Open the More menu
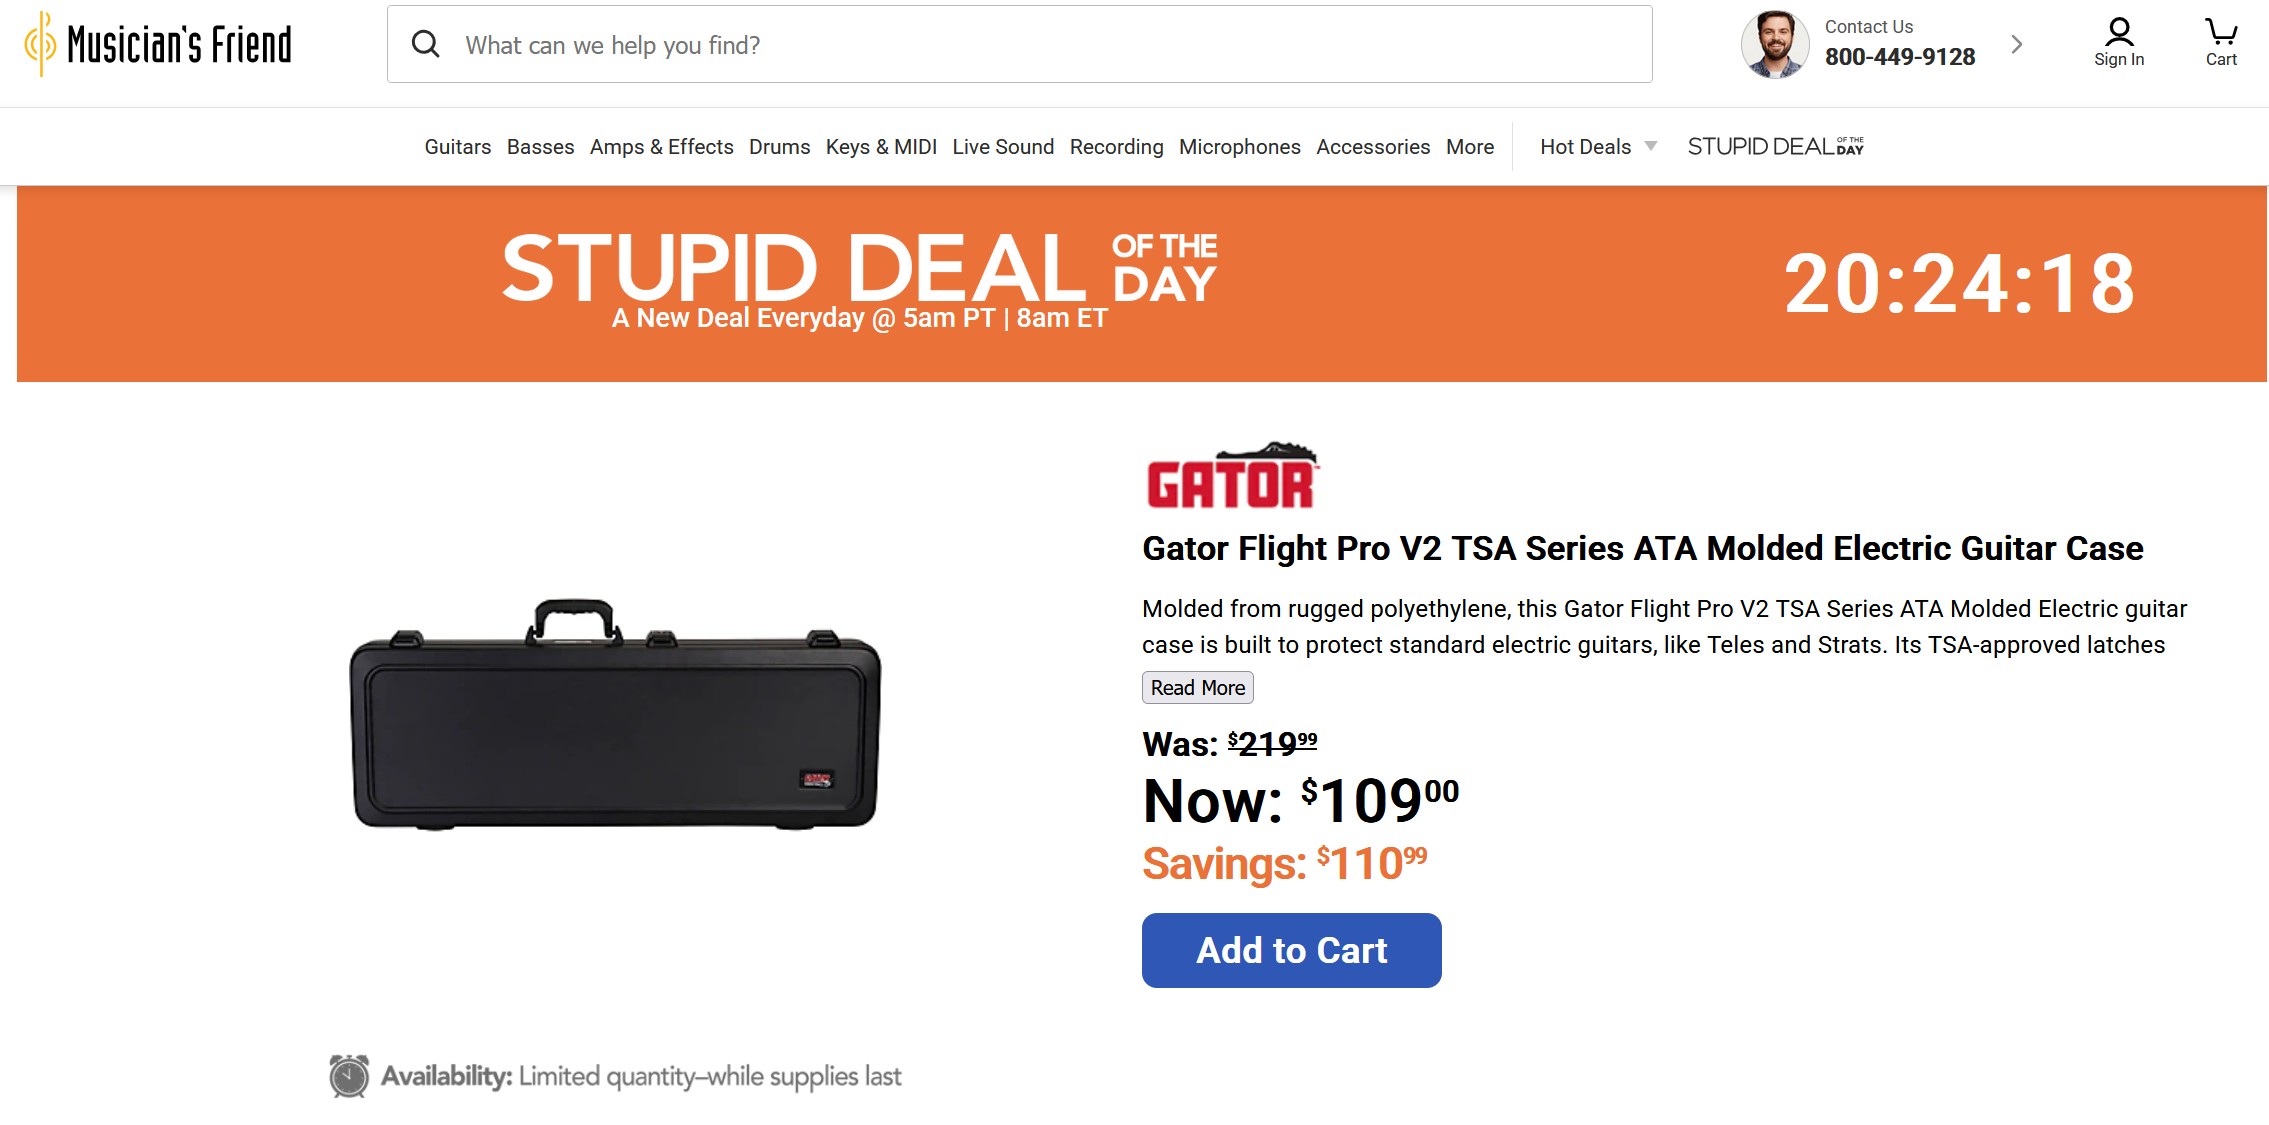The height and width of the screenshot is (1125, 2269). (1469, 147)
